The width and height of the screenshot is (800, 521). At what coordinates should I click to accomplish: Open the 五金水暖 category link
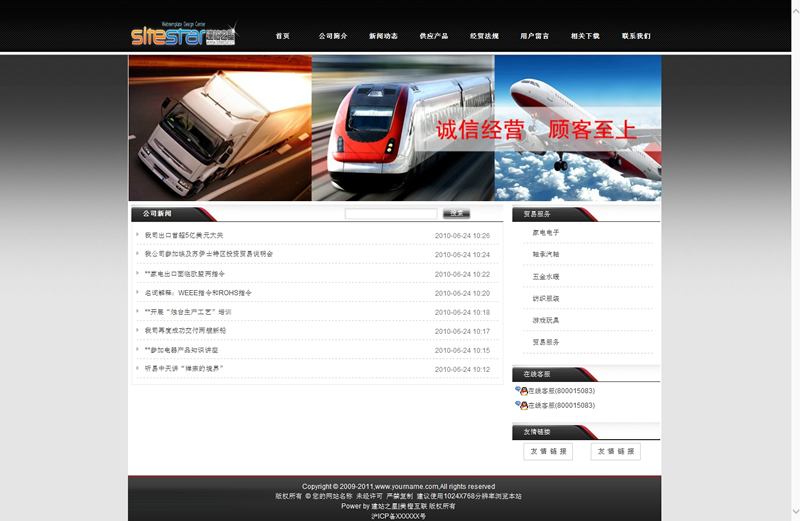[546, 276]
